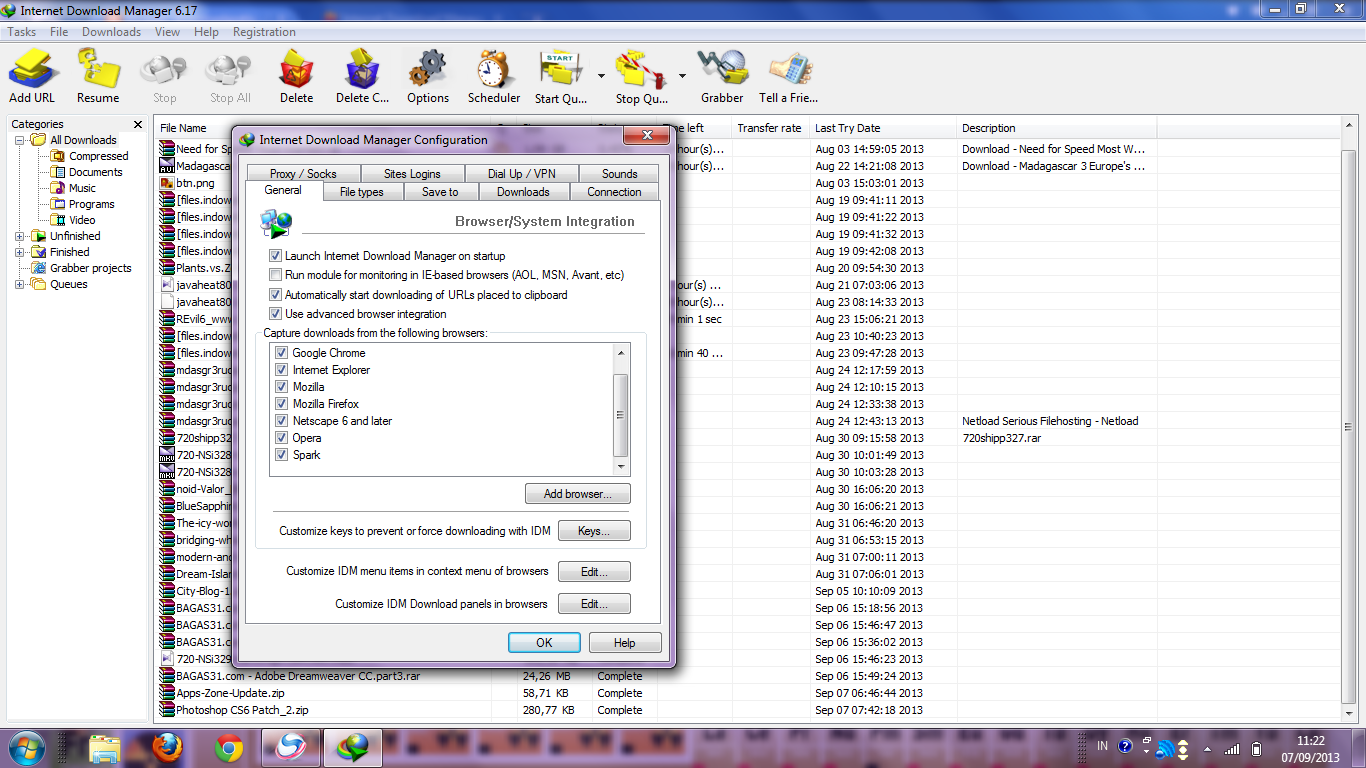The image size is (1366, 768).
Task: Toggle Use advanced browser integration
Action: 276,314
